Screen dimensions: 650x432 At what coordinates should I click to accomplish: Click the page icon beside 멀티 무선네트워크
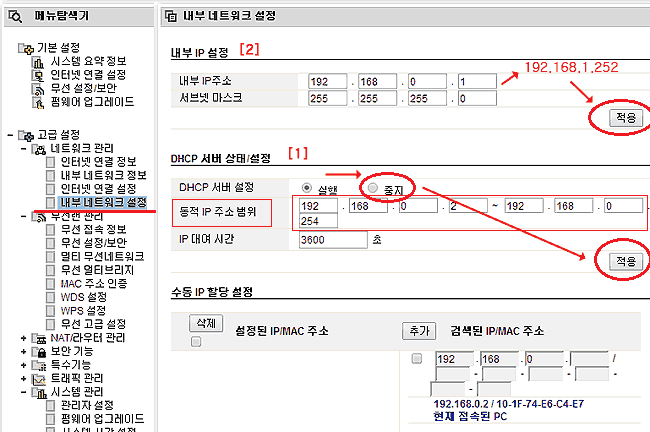point(51,257)
